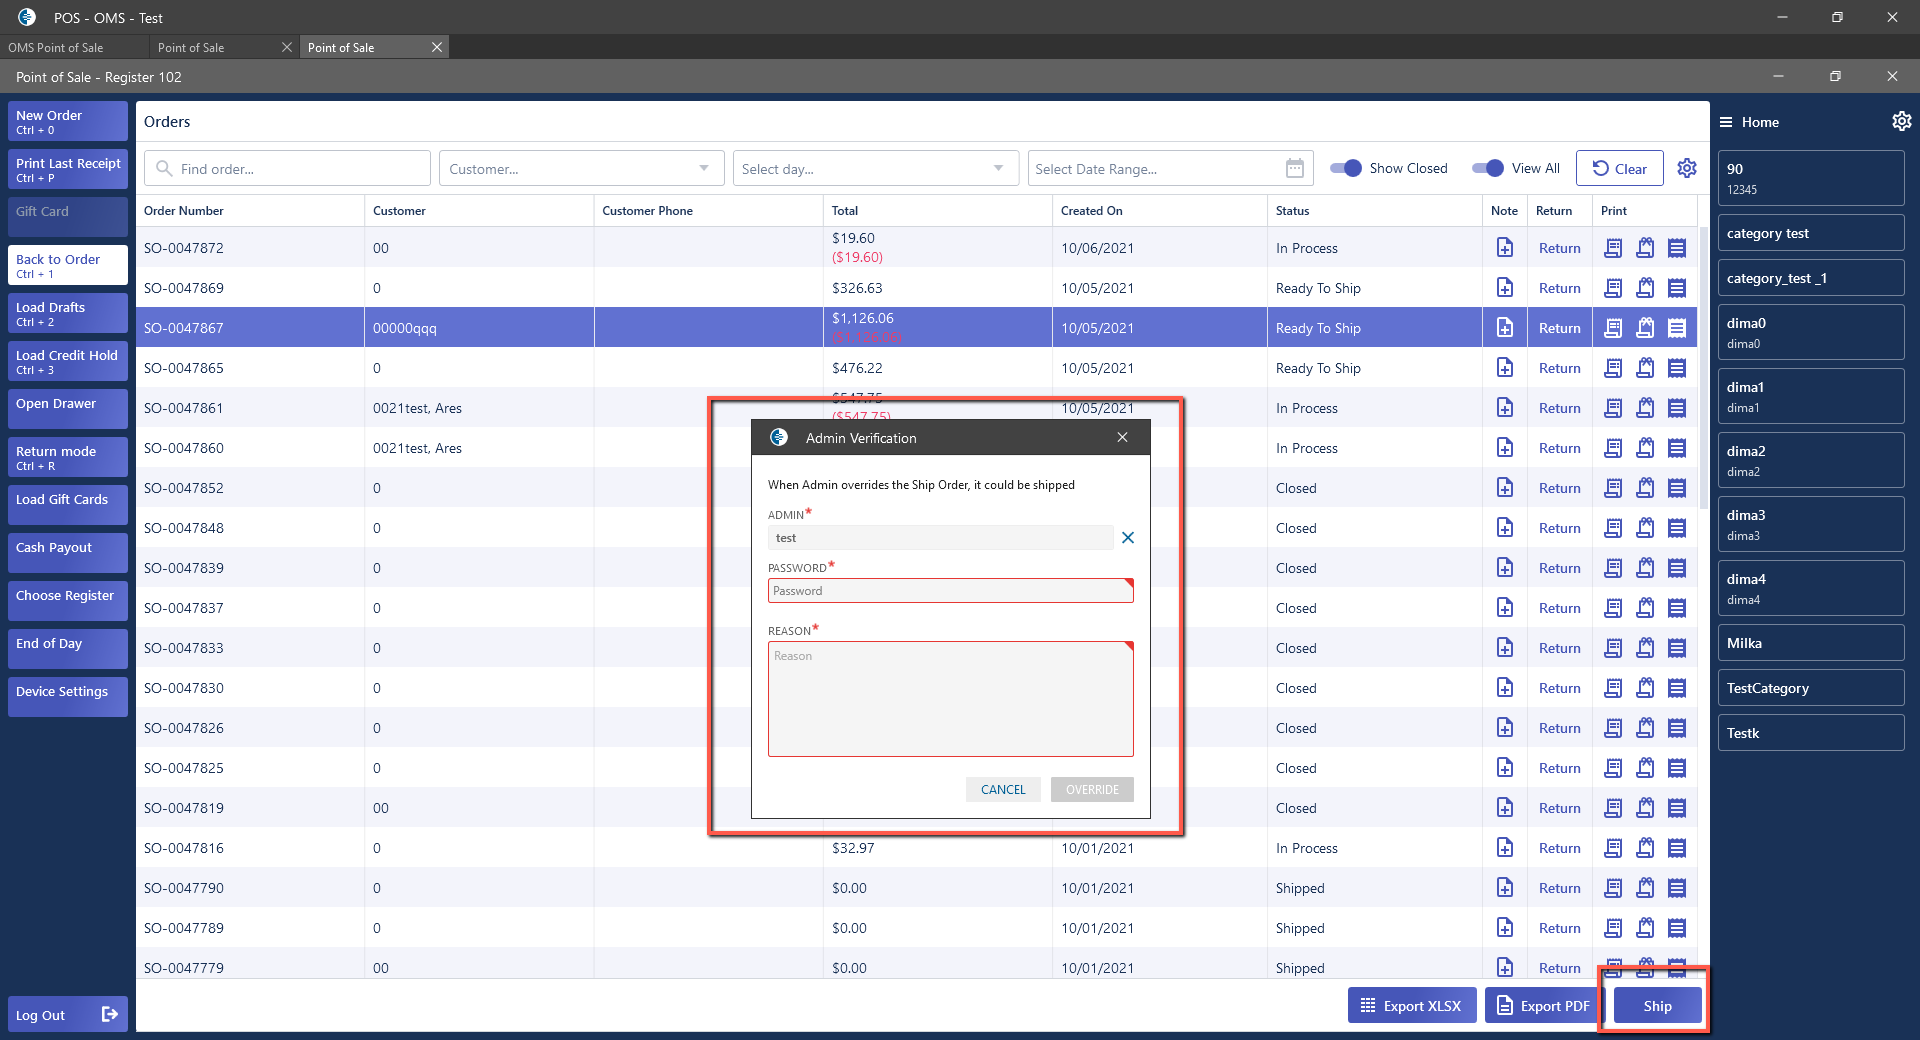This screenshot has height=1040, width=1920.
Task: Switch to the OMS Point of Sale tab
Action: (x=56, y=47)
